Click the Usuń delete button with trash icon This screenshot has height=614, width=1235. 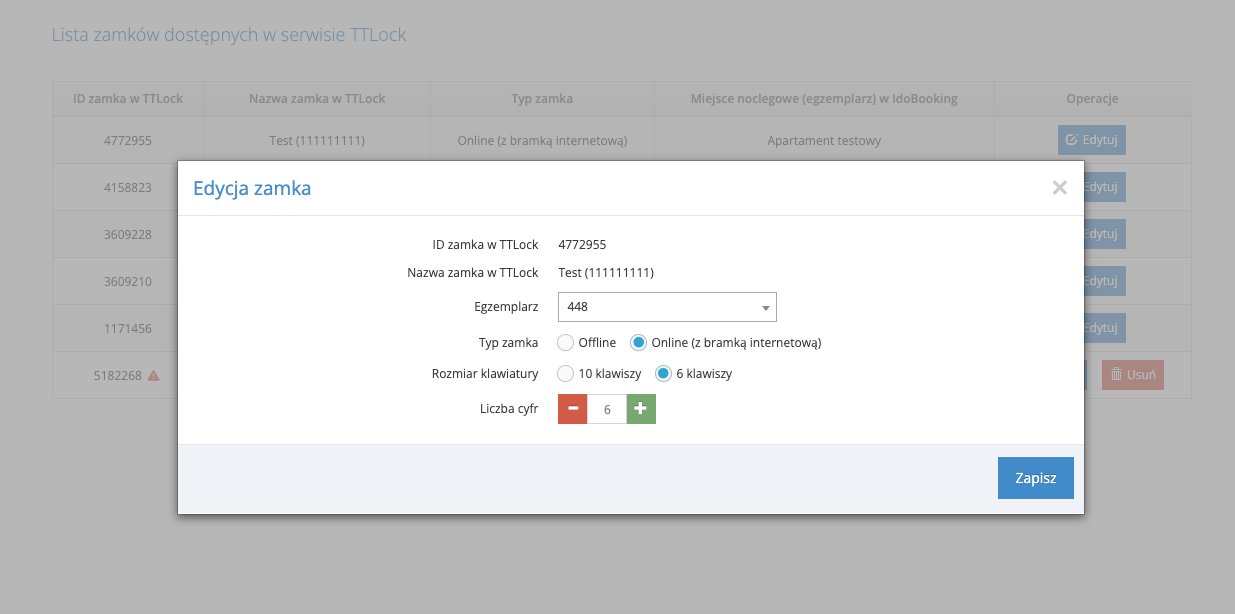click(1132, 375)
